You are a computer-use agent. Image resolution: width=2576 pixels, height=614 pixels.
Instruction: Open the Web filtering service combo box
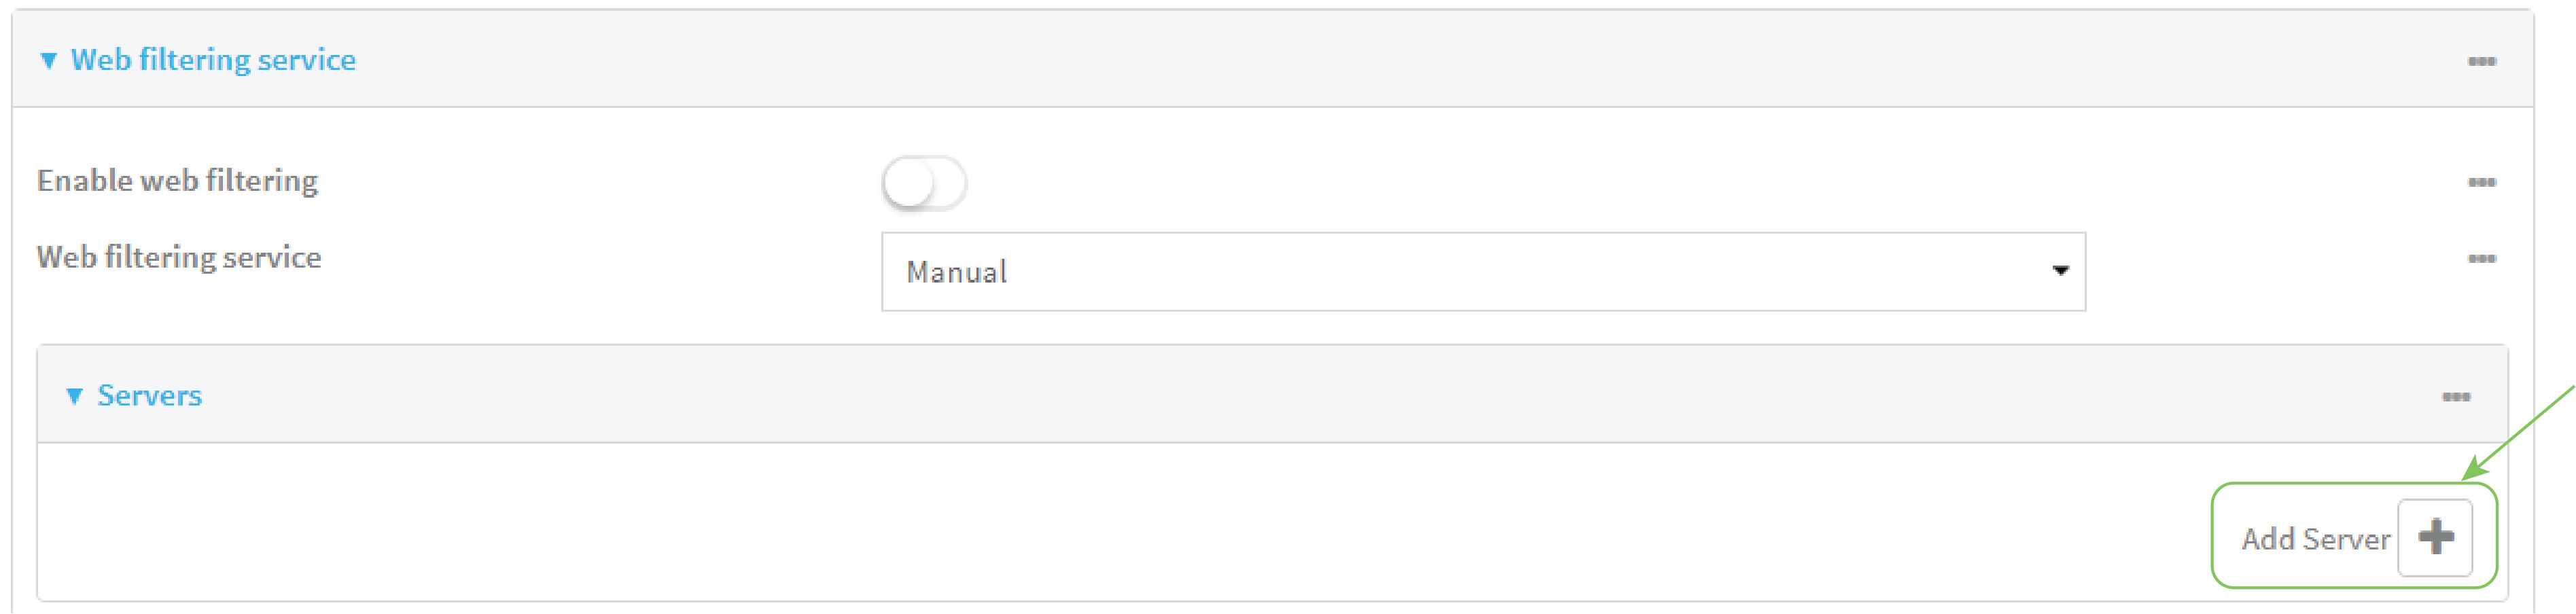click(x=1482, y=272)
